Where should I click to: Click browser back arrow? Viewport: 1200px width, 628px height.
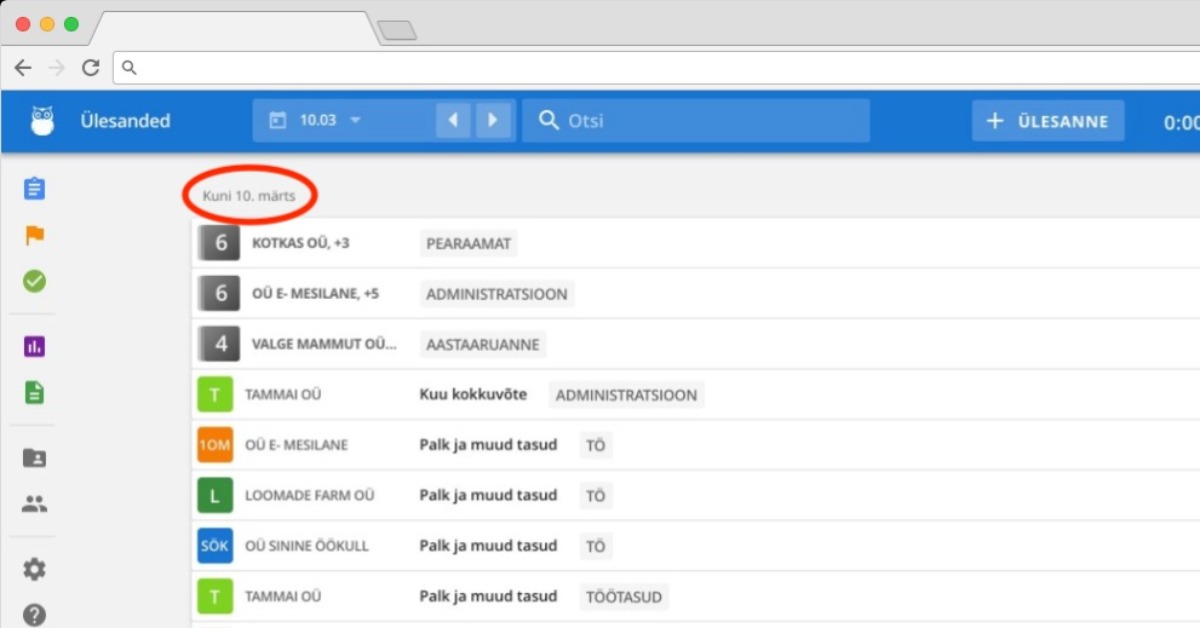(23, 68)
